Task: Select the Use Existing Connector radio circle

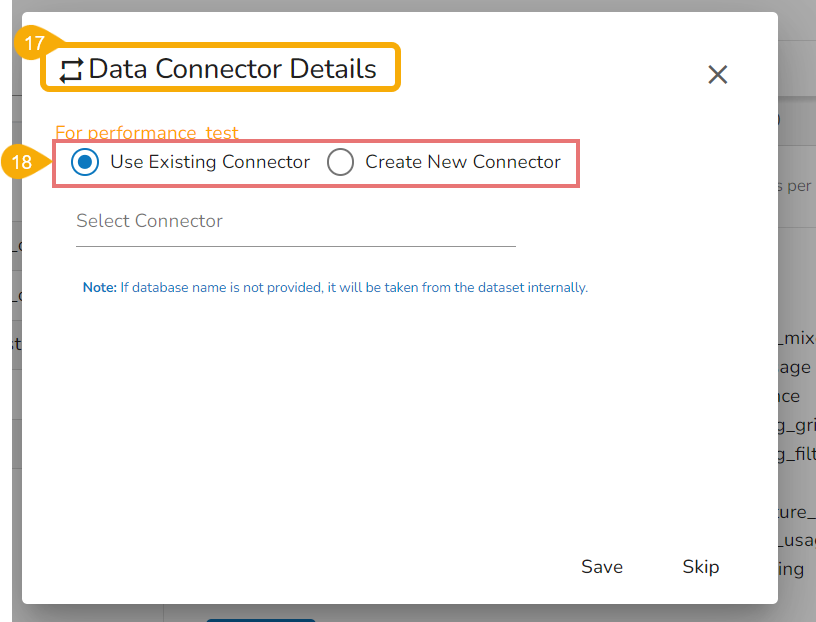Action: [x=86, y=162]
